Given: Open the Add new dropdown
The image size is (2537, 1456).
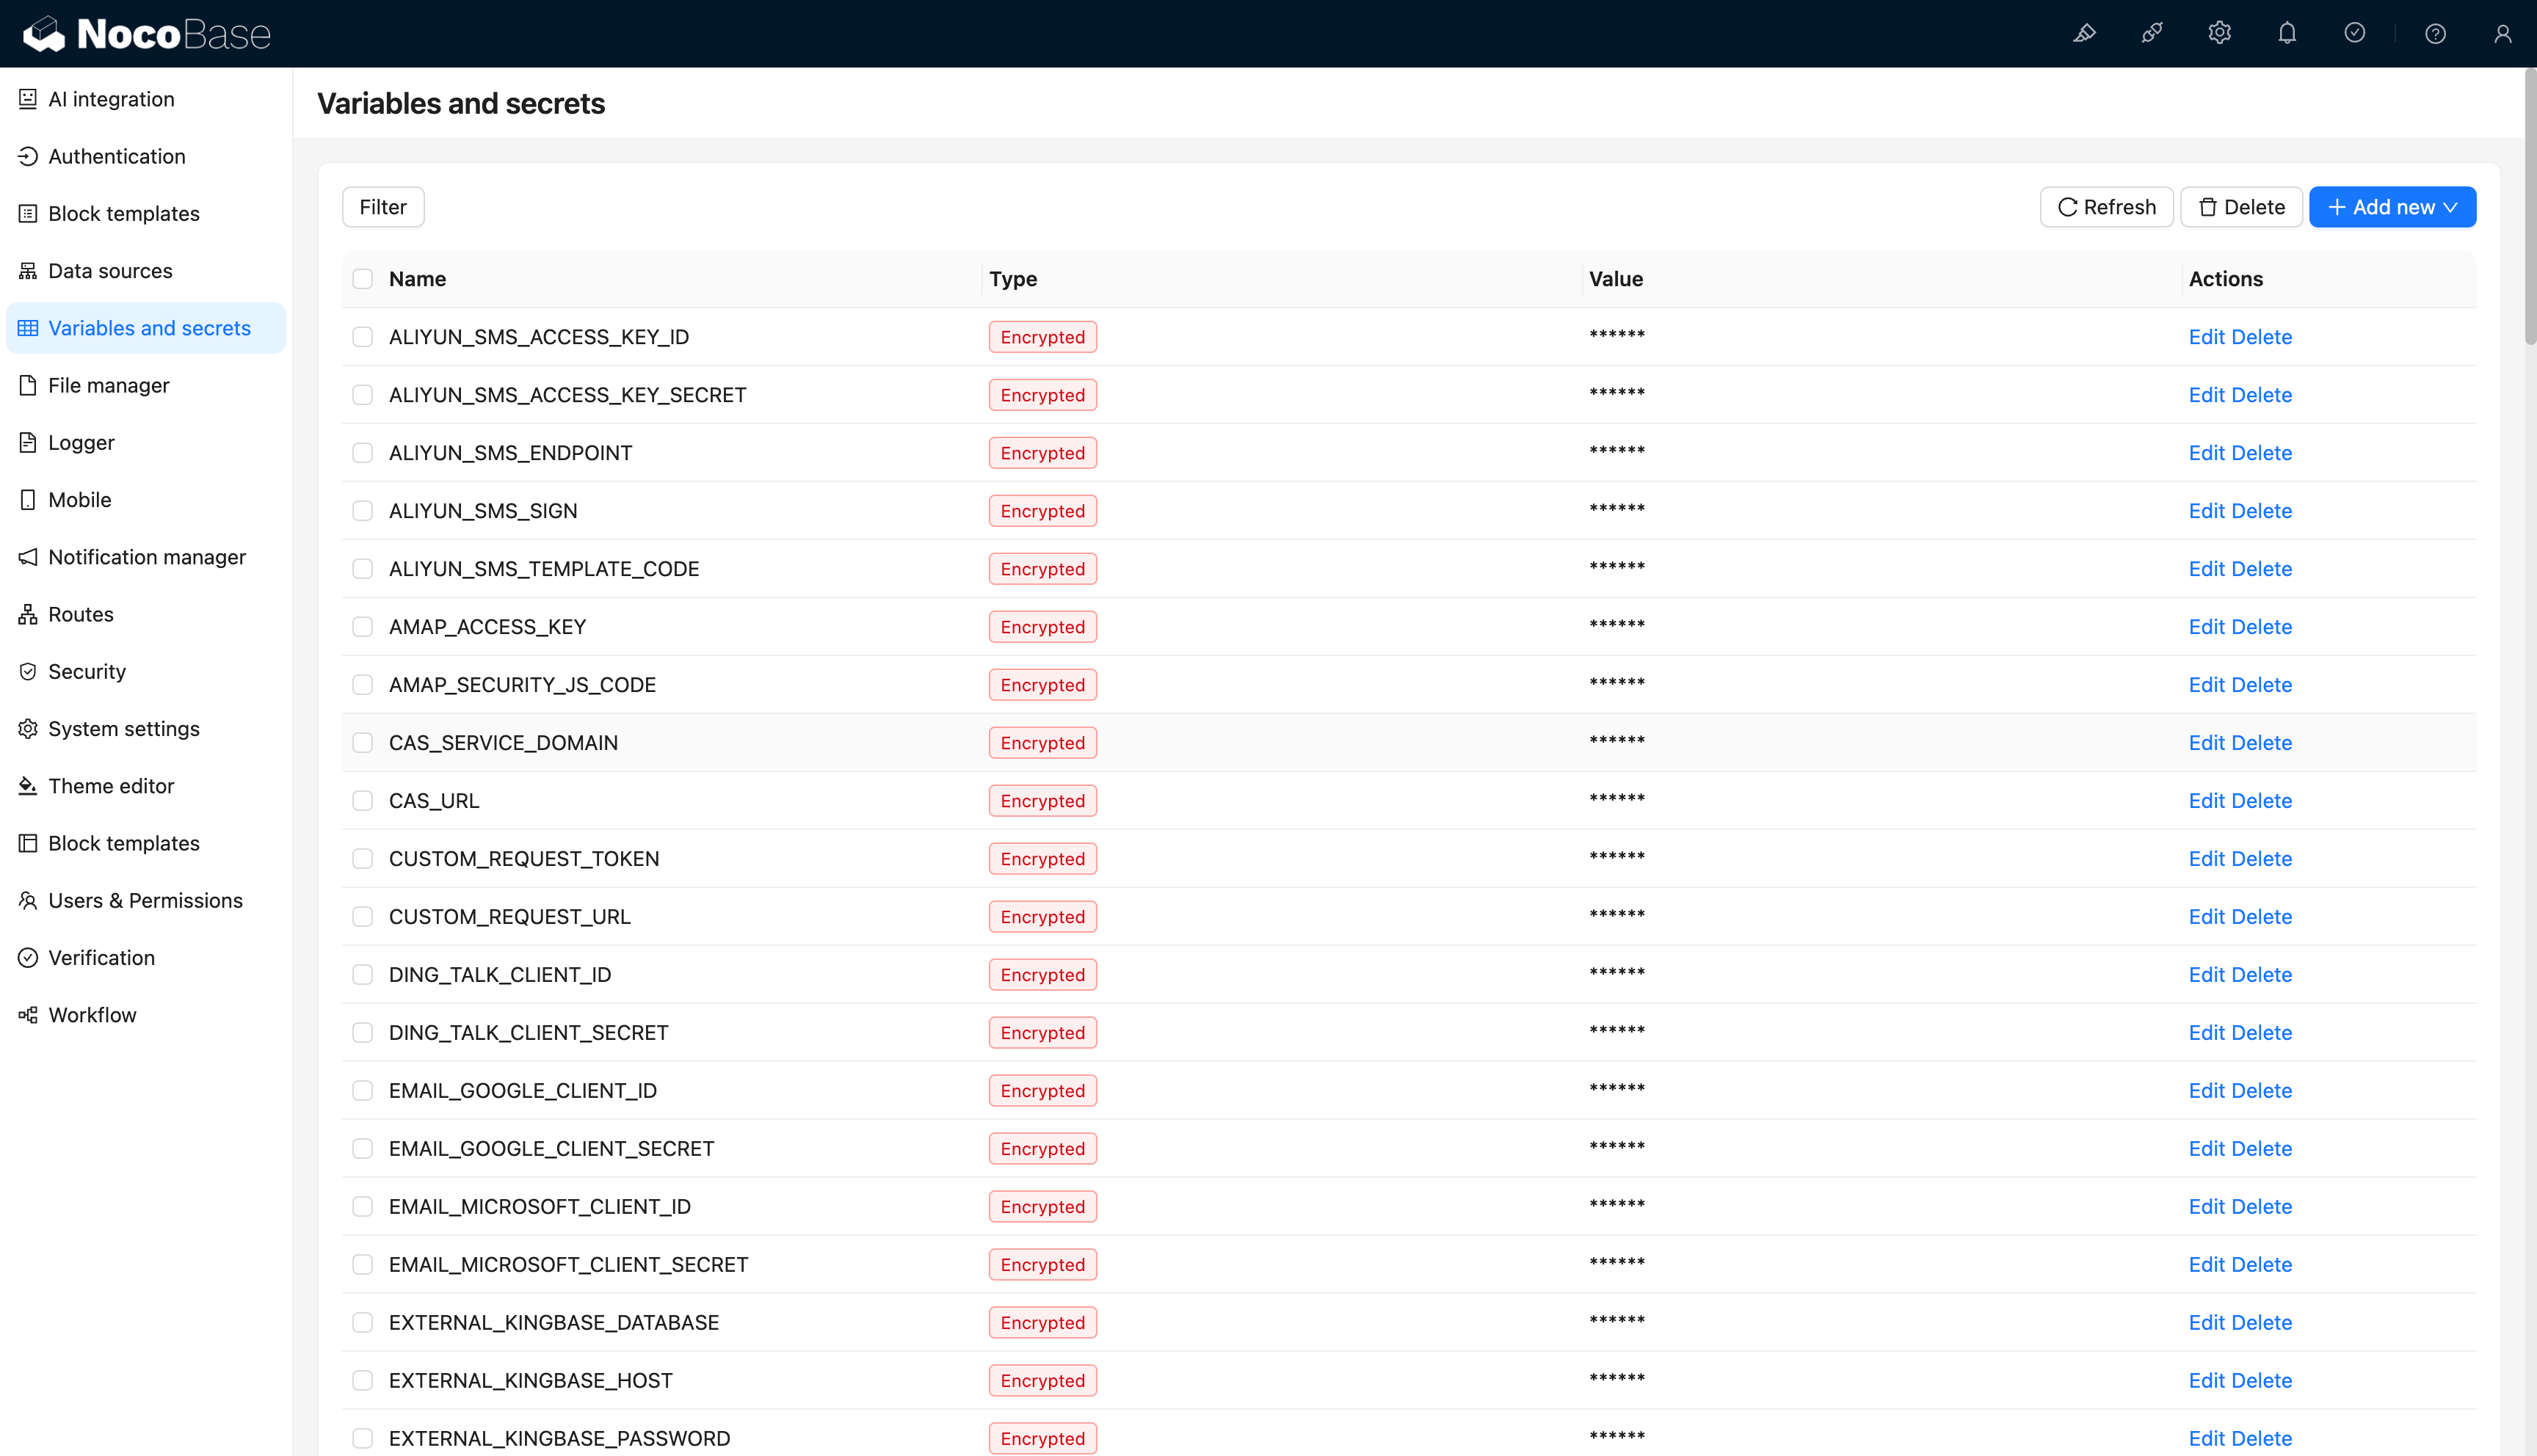Looking at the screenshot, I should click(2392, 207).
